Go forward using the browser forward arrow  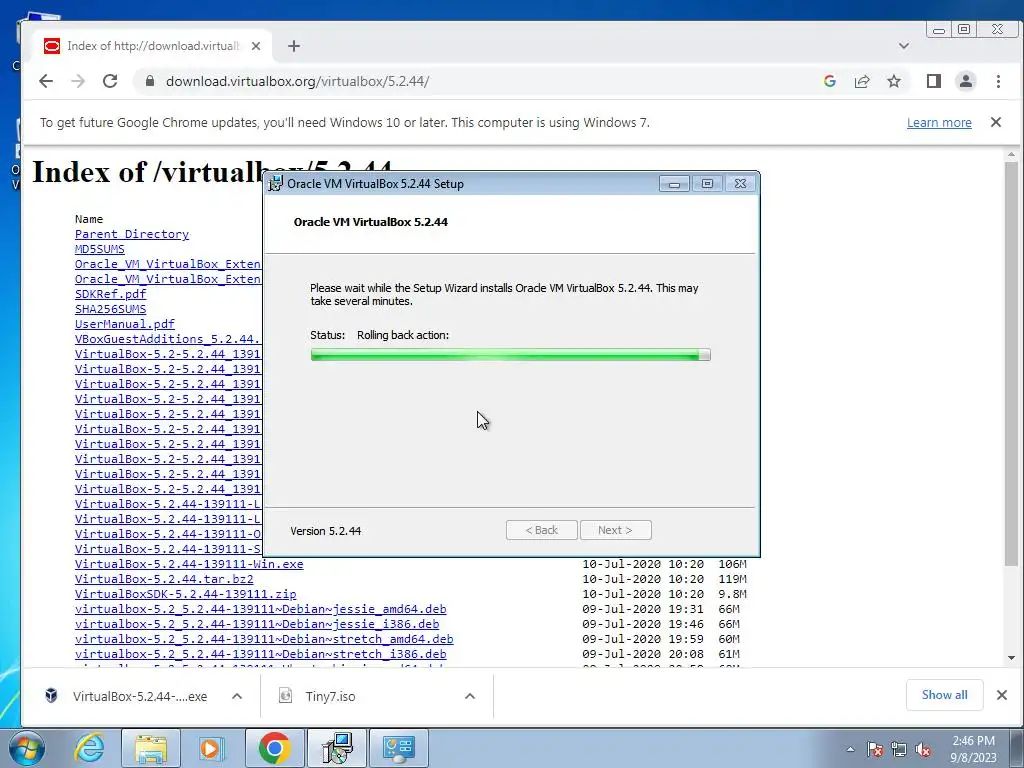coord(78,81)
